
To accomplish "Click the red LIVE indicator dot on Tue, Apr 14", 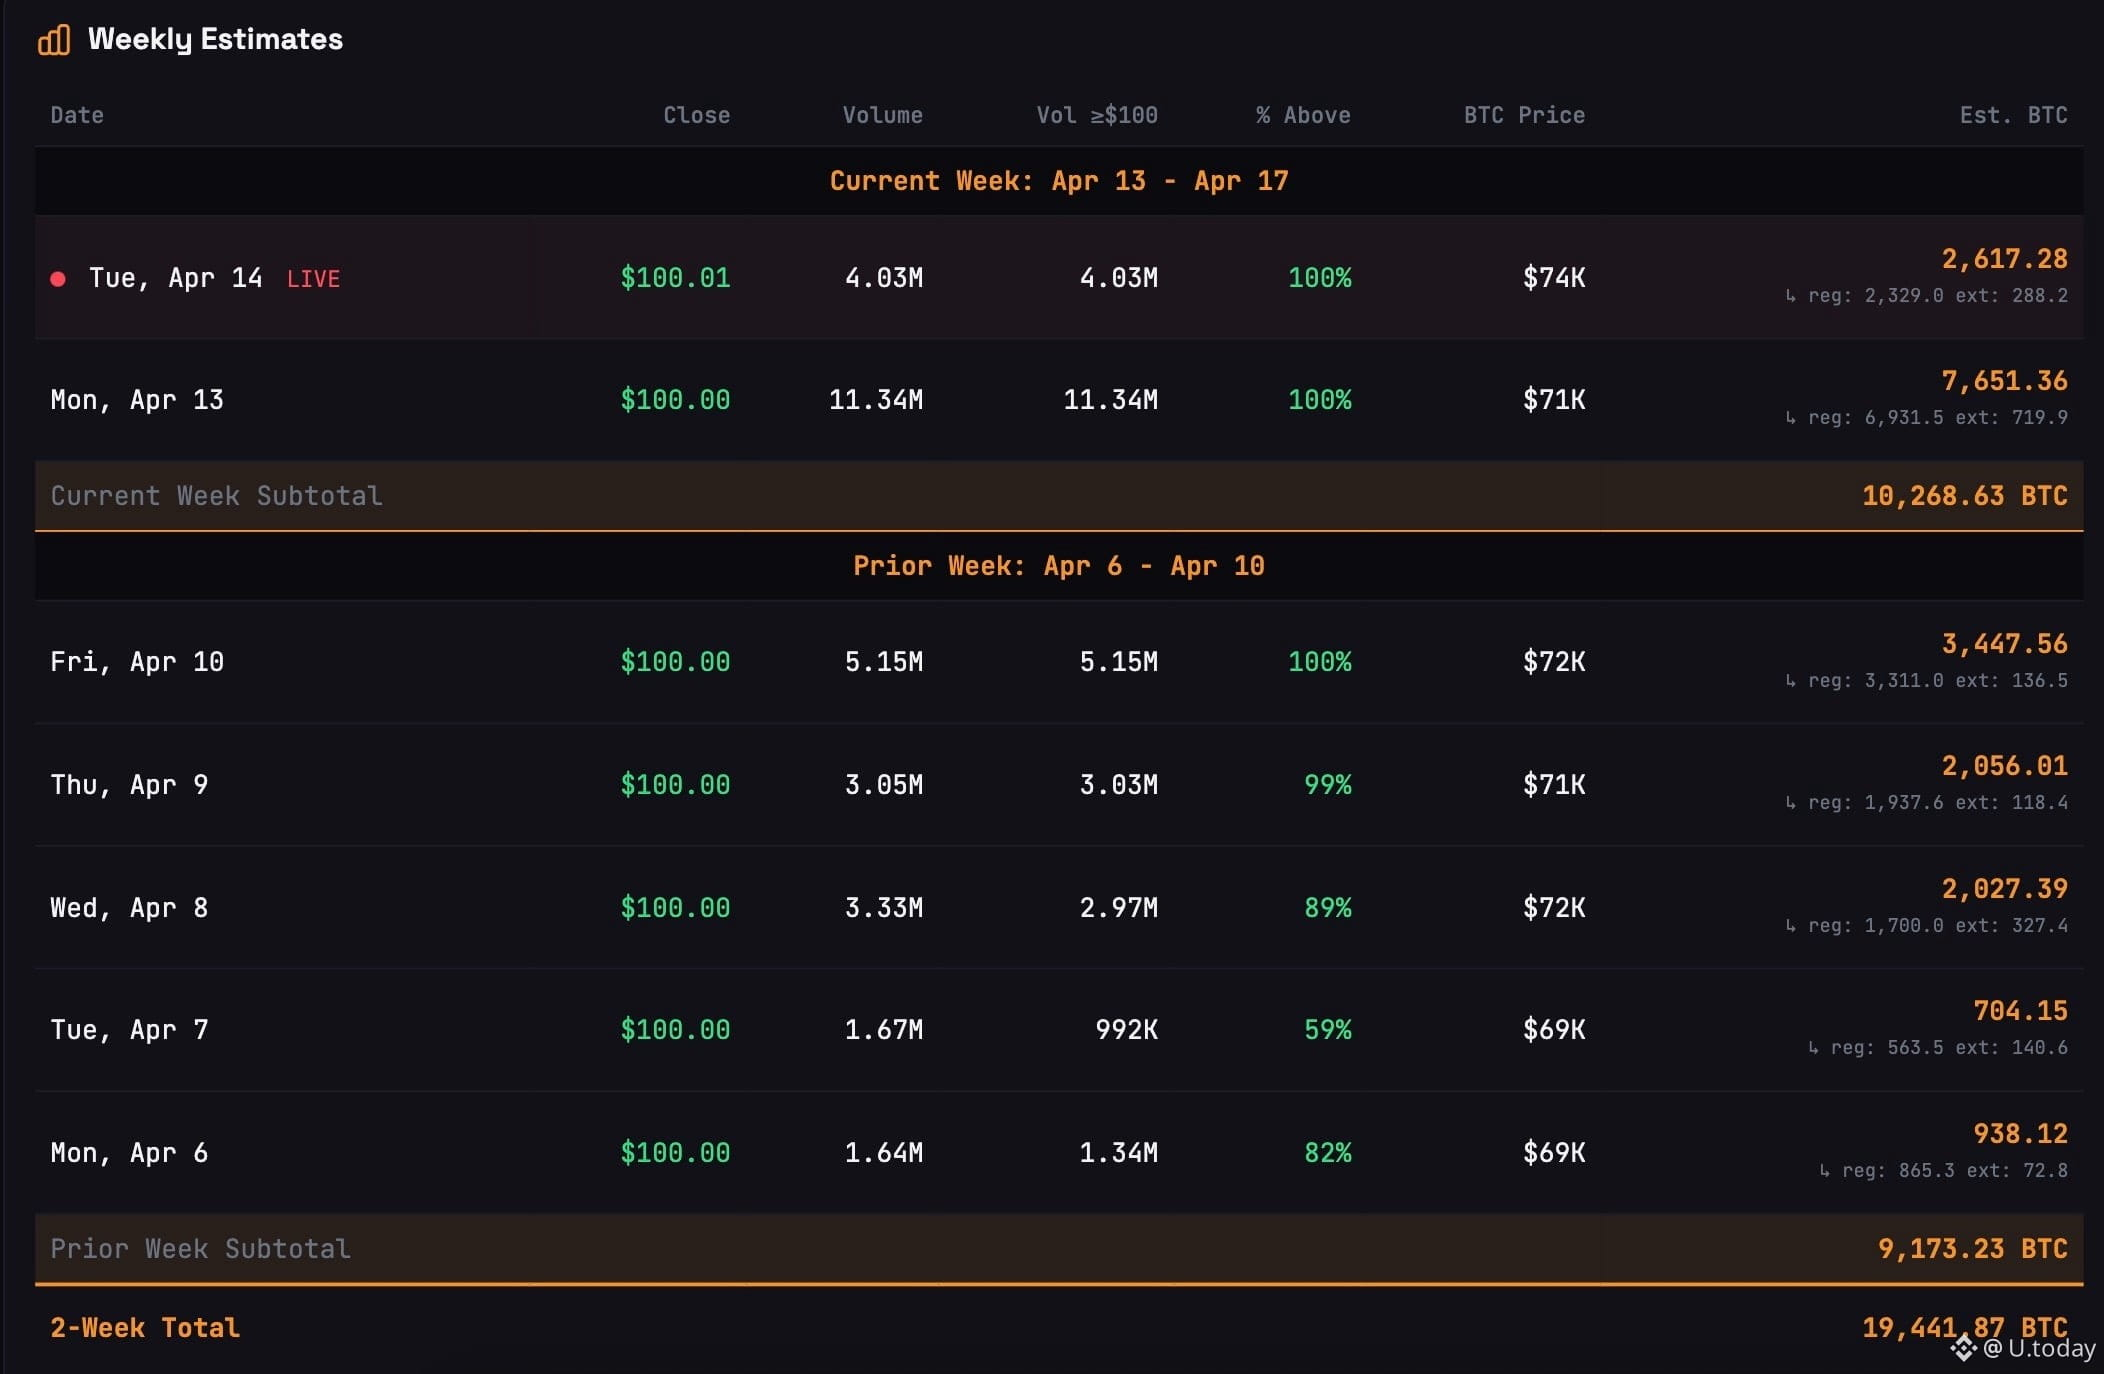I will 59,278.
